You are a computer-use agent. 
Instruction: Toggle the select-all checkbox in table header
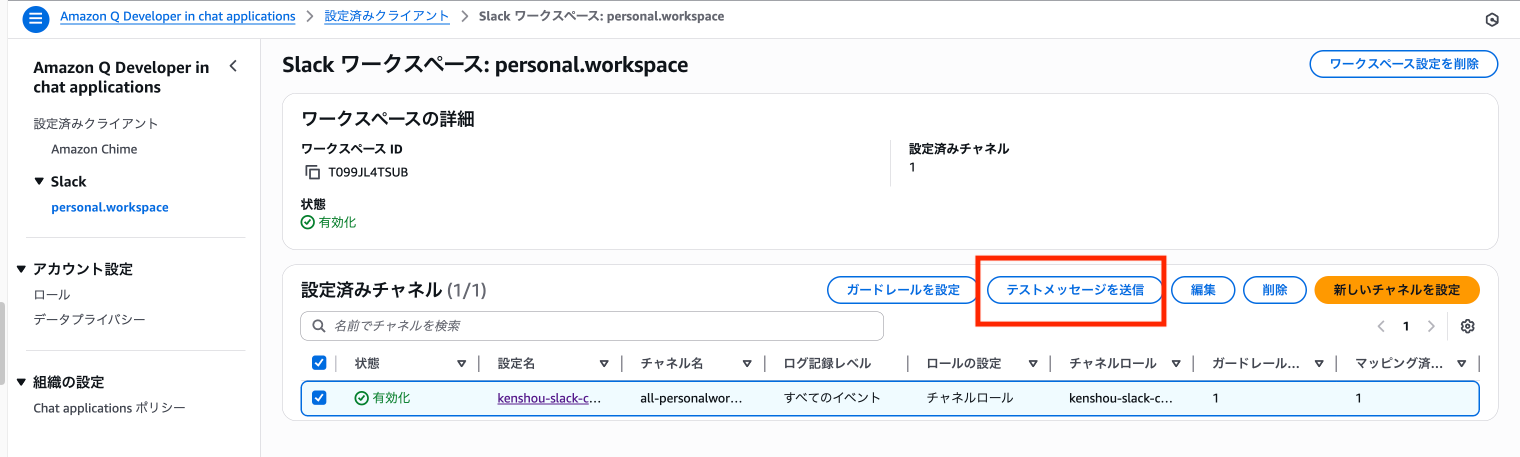coord(319,363)
